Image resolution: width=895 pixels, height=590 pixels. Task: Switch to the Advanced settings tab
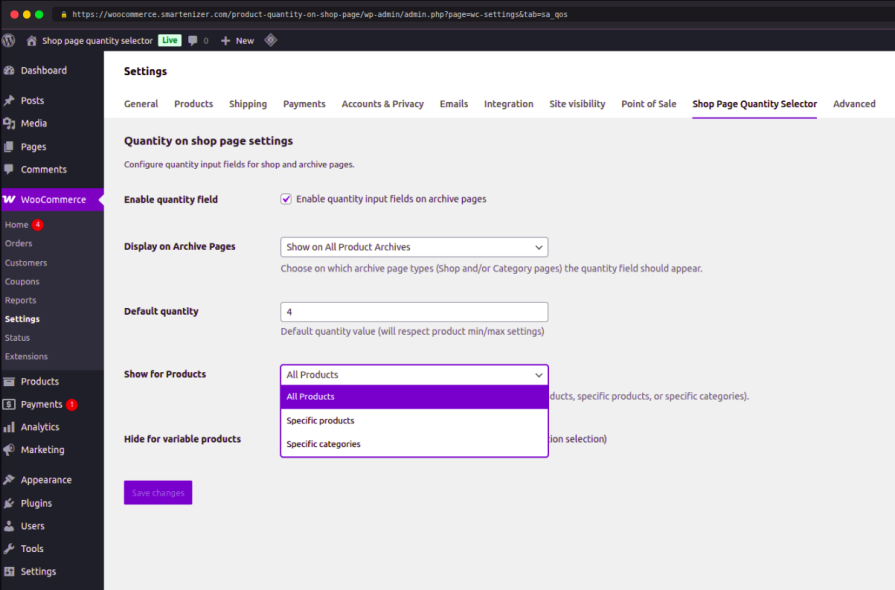click(854, 103)
